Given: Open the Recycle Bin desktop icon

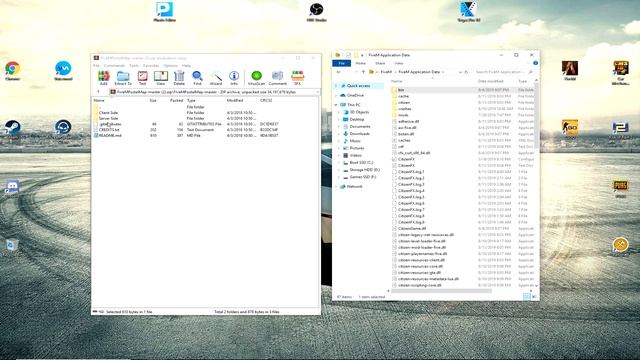Looking at the screenshot, I should (12, 245).
